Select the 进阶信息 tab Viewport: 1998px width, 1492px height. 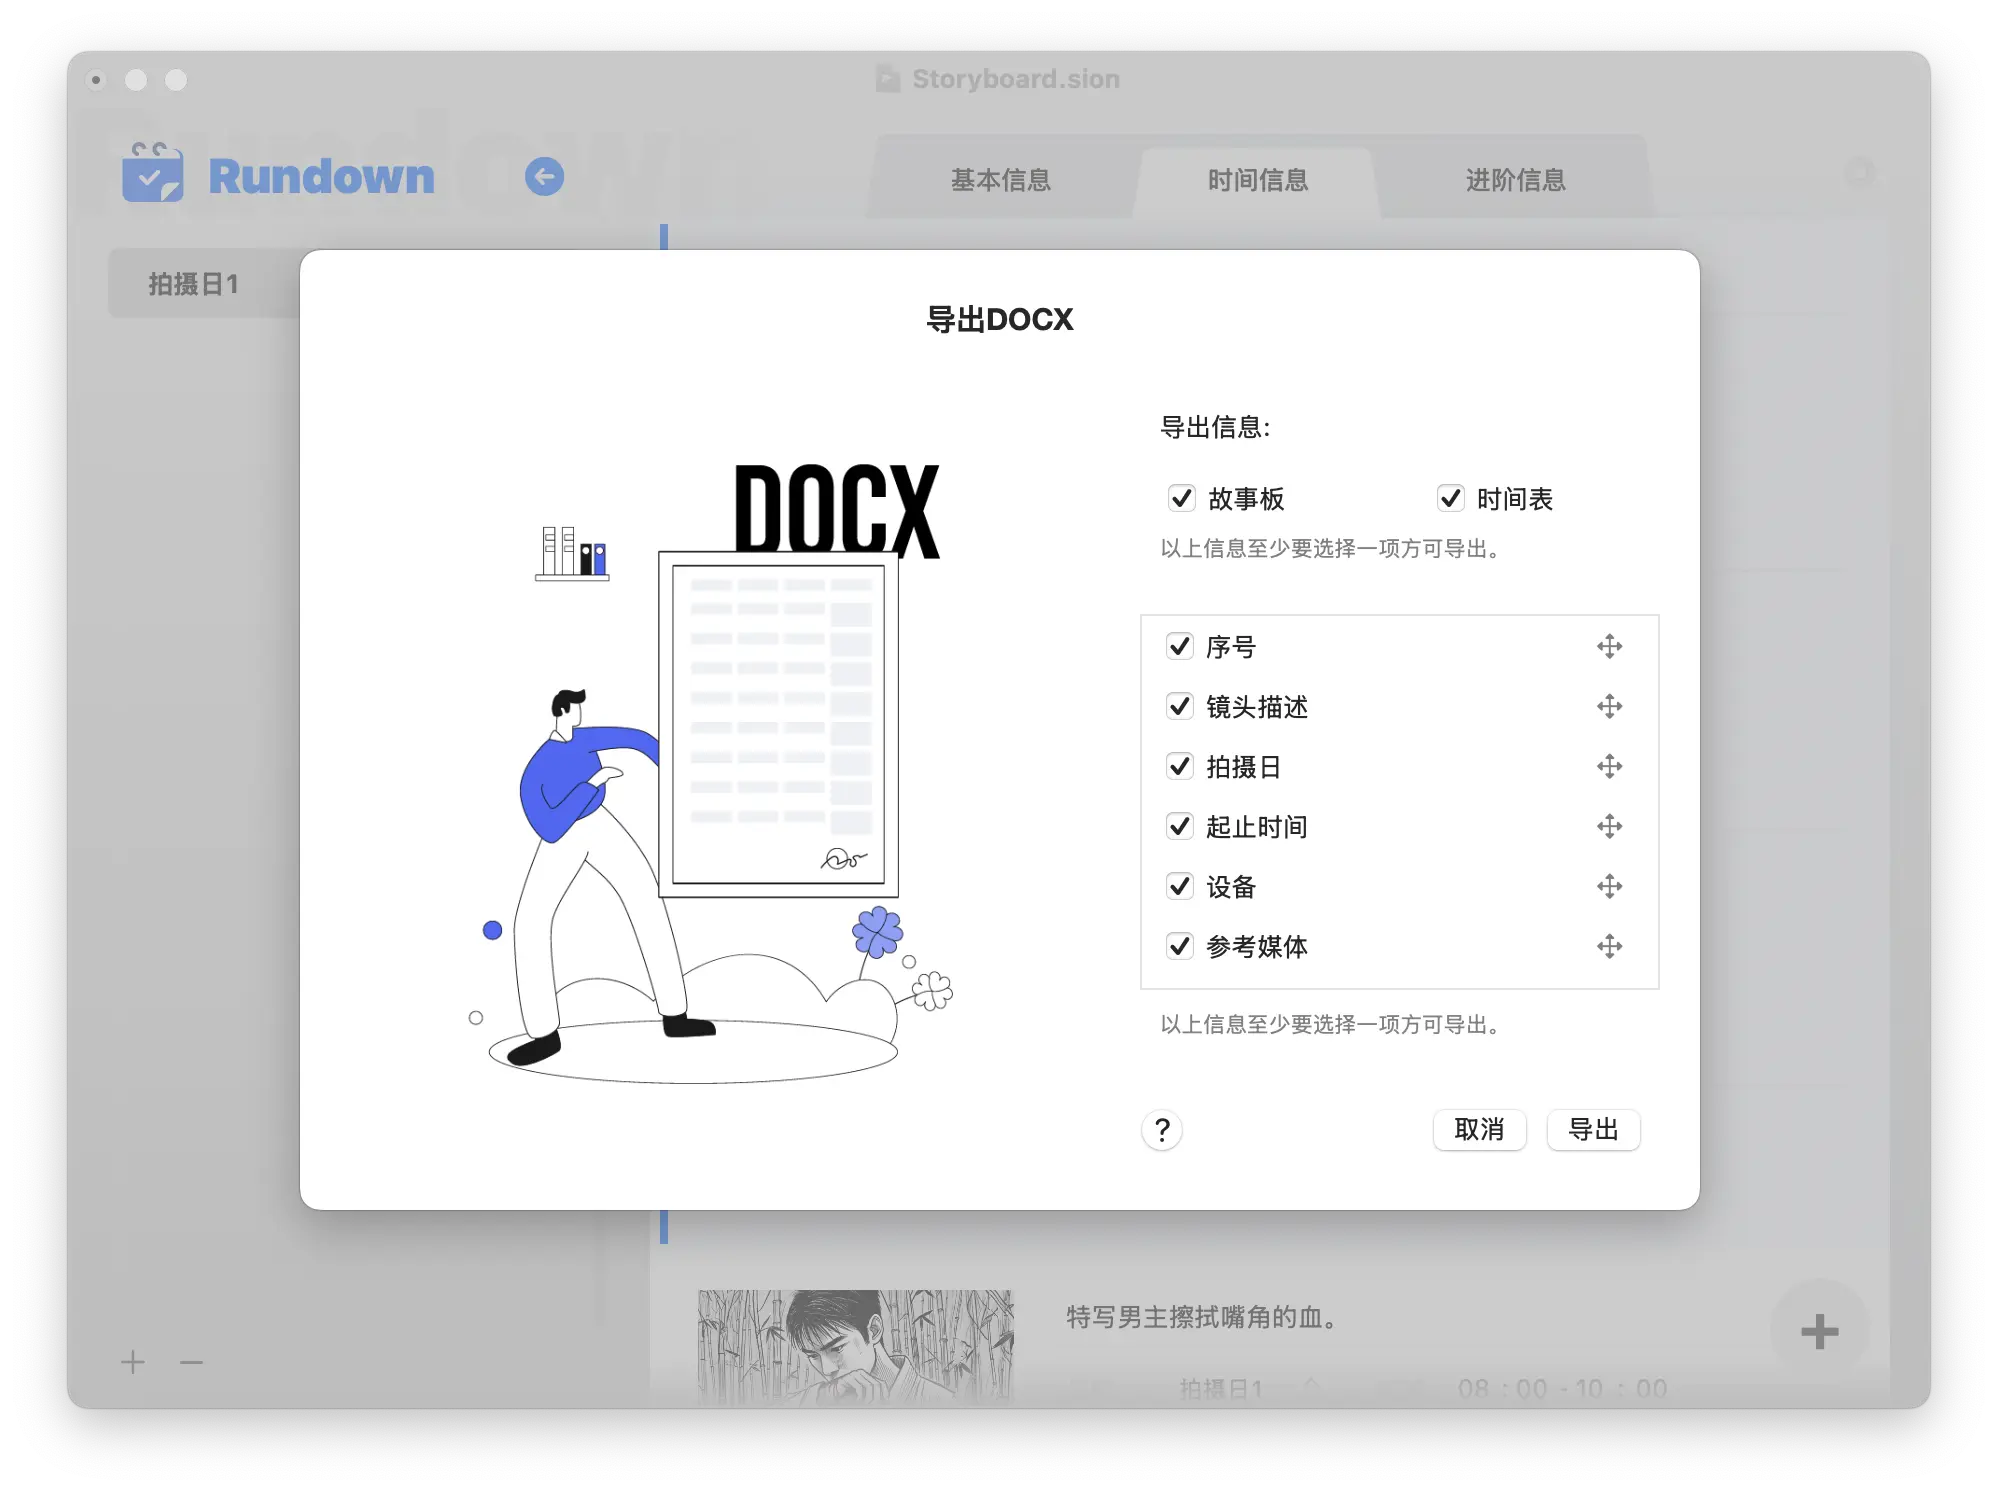click(1515, 180)
